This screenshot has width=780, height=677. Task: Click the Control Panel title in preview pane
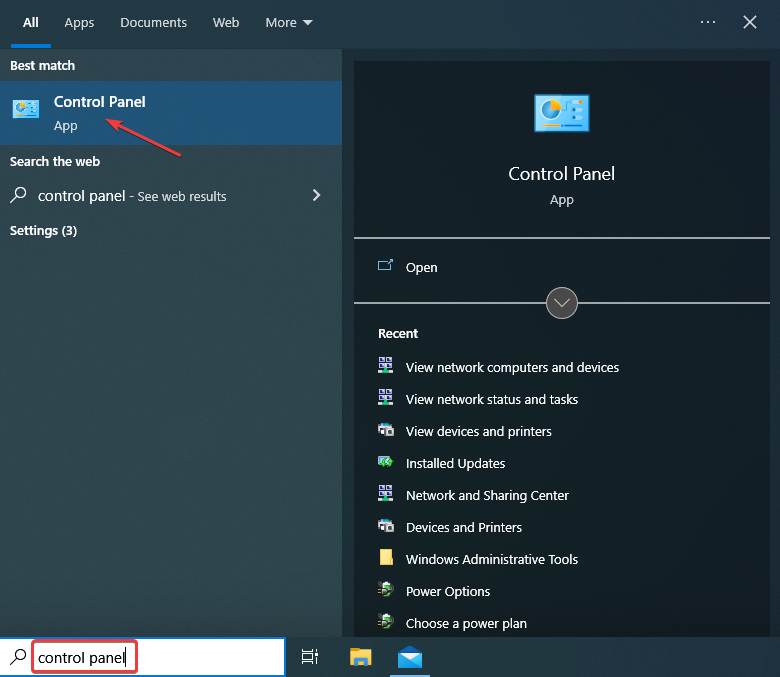click(x=562, y=174)
